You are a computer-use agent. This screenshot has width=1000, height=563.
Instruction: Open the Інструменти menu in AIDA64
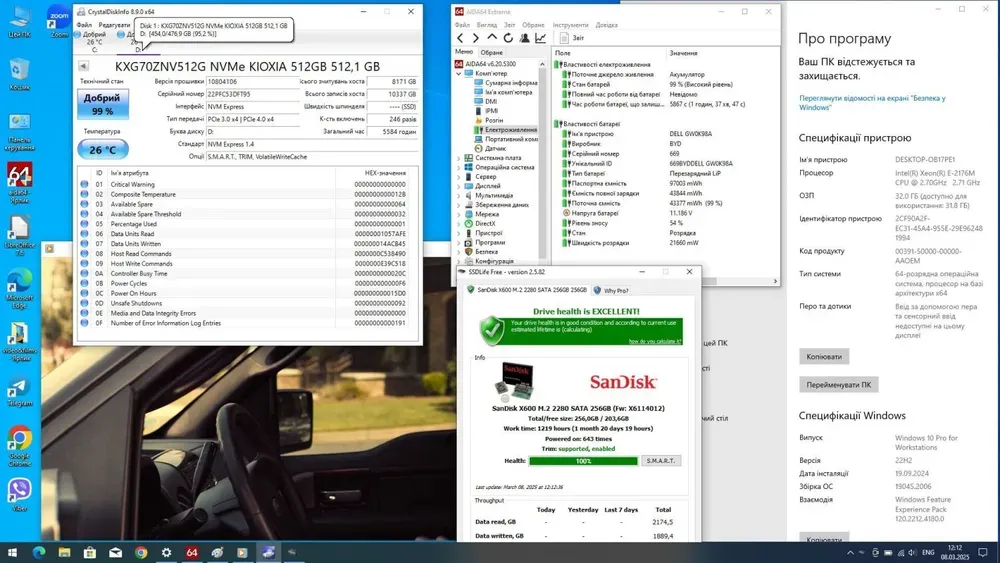tap(570, 25)
